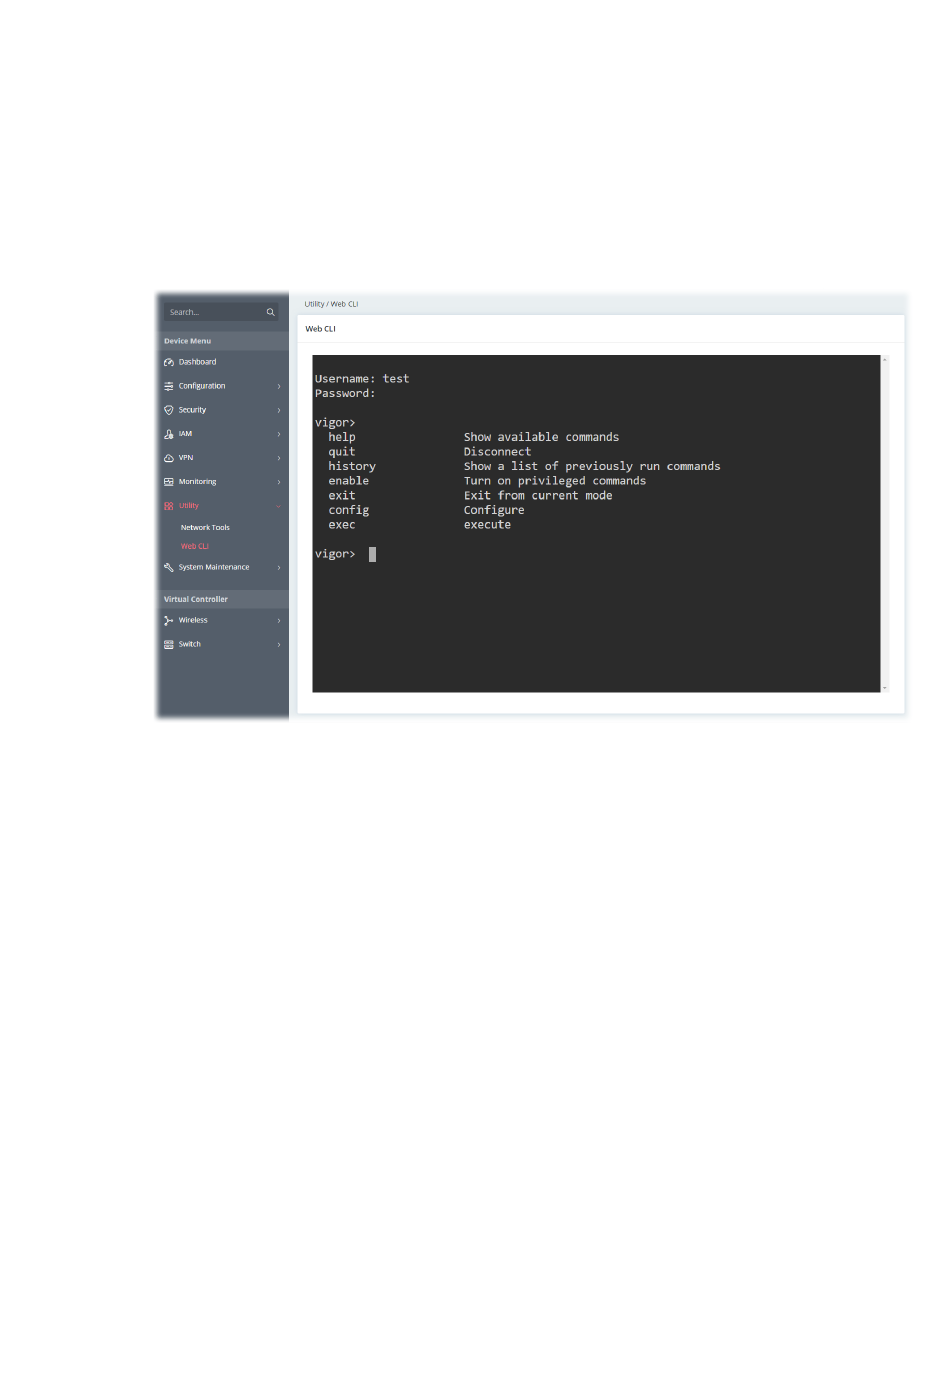Click 'Turn on privileged commands' text
Screen dimensions: 950x1397
[555, 481]
